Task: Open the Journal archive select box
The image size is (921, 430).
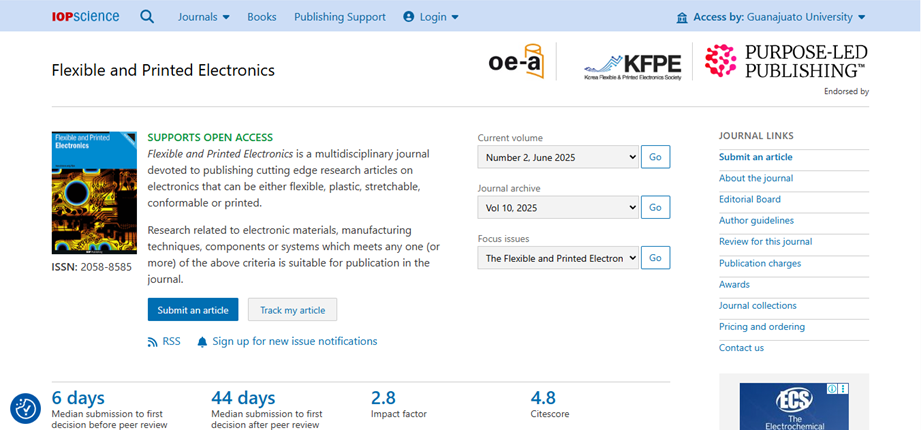Action: coord(558,207)
